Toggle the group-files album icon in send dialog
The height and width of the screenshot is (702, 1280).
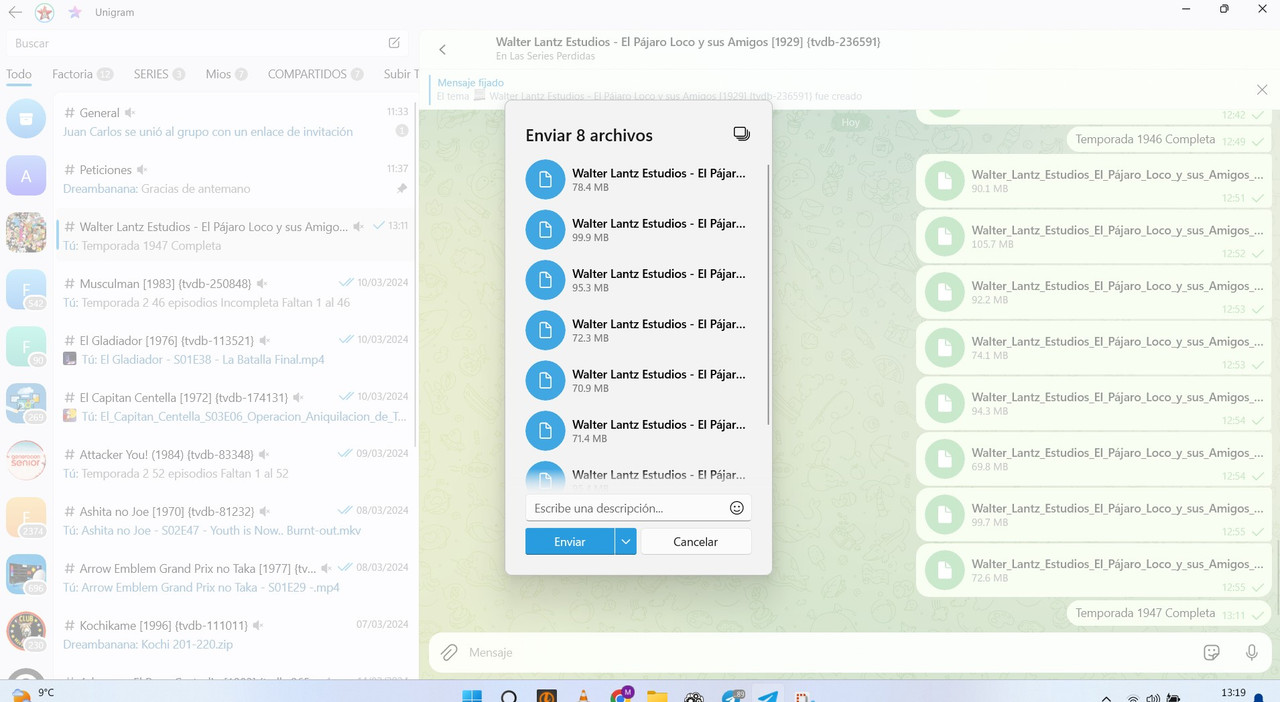(x=741, y=134)
